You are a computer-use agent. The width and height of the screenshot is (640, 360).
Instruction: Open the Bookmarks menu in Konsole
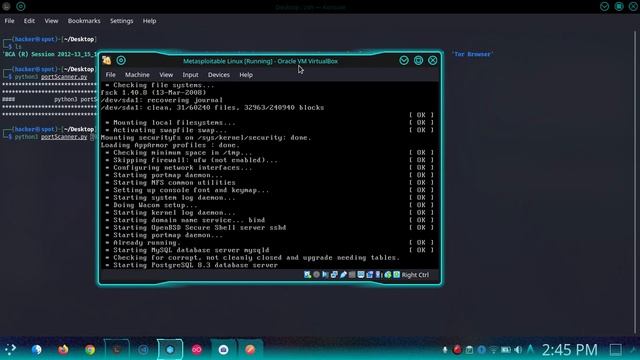click(x=84, y=21)
